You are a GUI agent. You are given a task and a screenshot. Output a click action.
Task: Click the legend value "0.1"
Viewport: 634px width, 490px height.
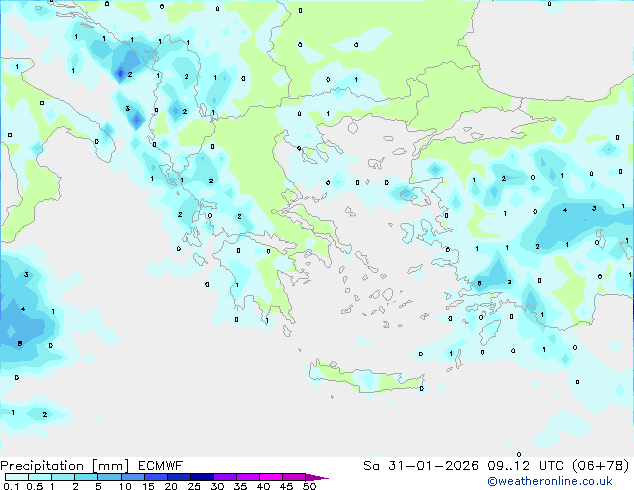pos(11,486)
